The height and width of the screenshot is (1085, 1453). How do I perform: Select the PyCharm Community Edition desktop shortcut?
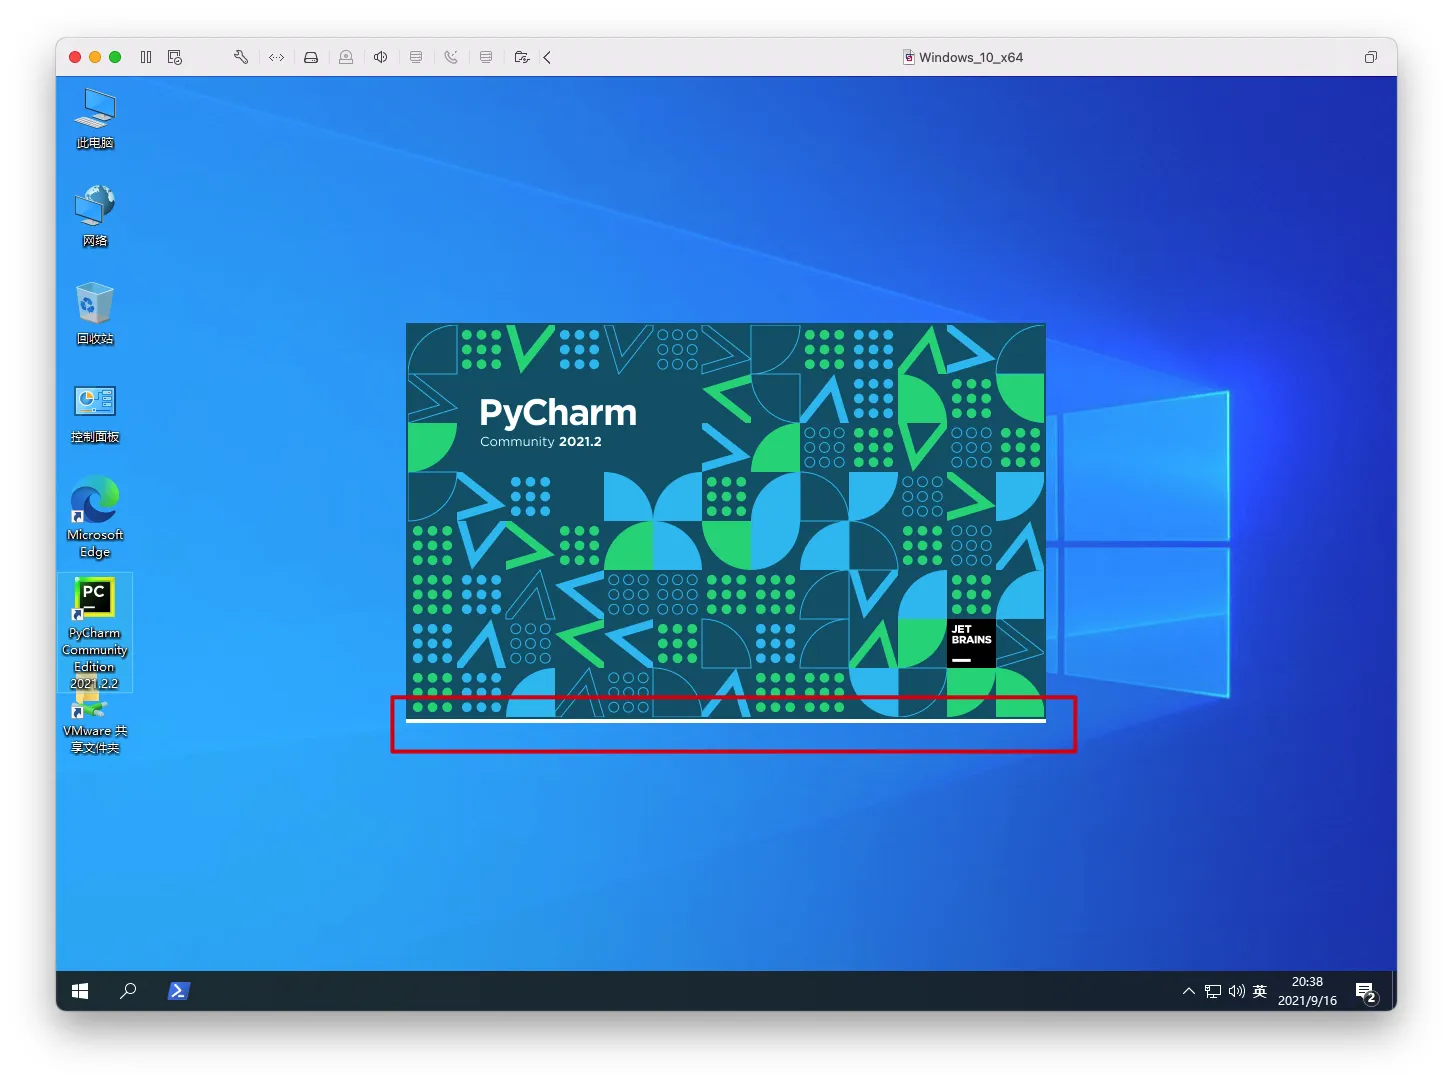pos(95,632)
